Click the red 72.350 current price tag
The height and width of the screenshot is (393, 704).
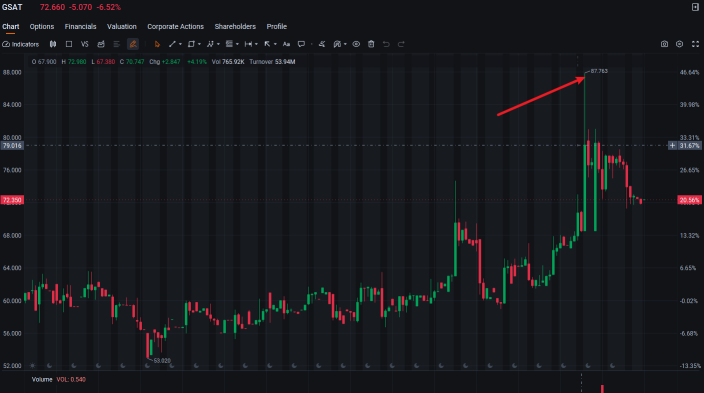12,200
